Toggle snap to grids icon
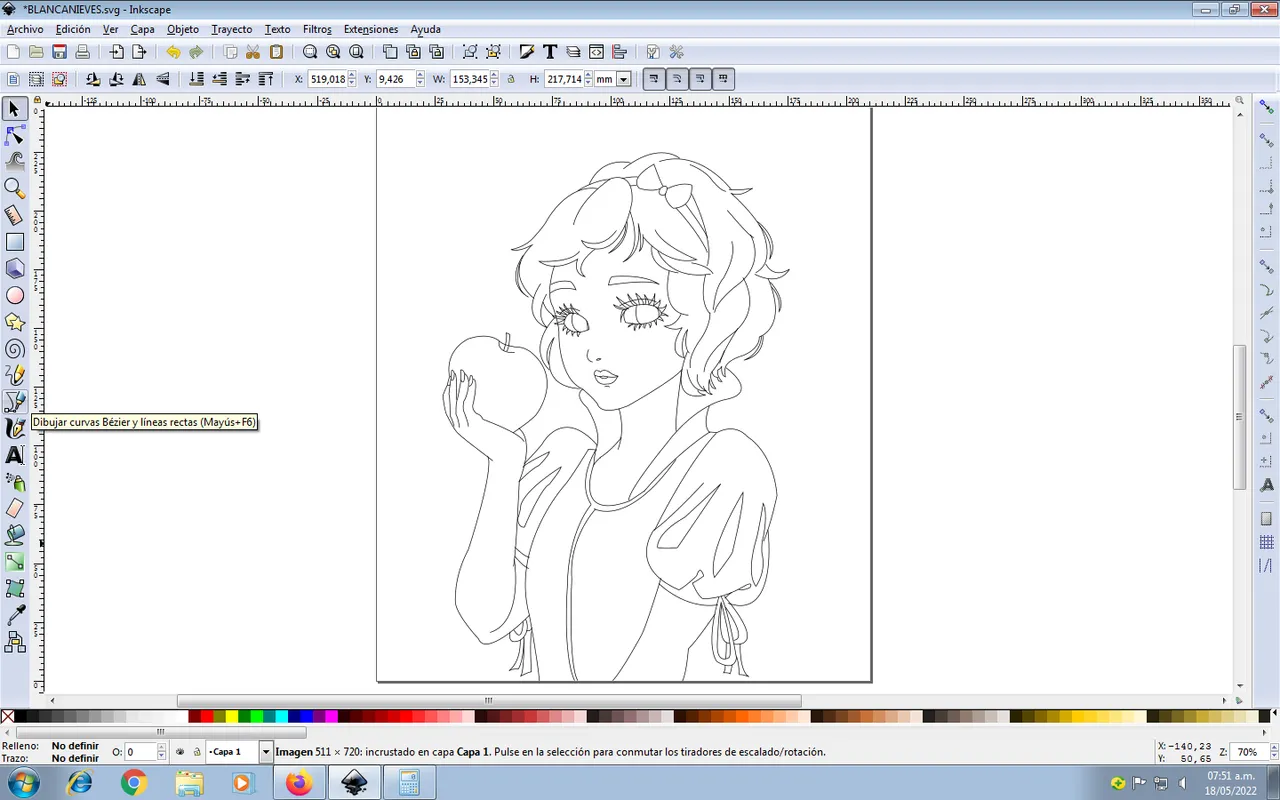The height and width of the screenshot is (800, 1280). point(1267,542)
